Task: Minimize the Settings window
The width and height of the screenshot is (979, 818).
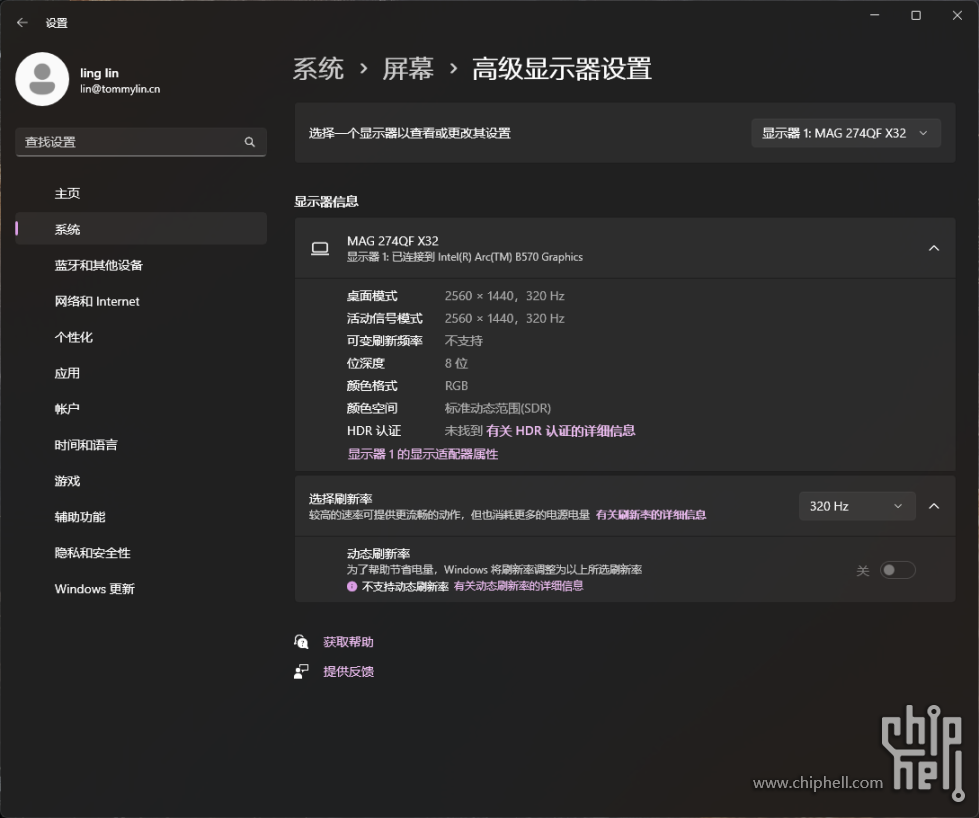Action: coord(875,15)
